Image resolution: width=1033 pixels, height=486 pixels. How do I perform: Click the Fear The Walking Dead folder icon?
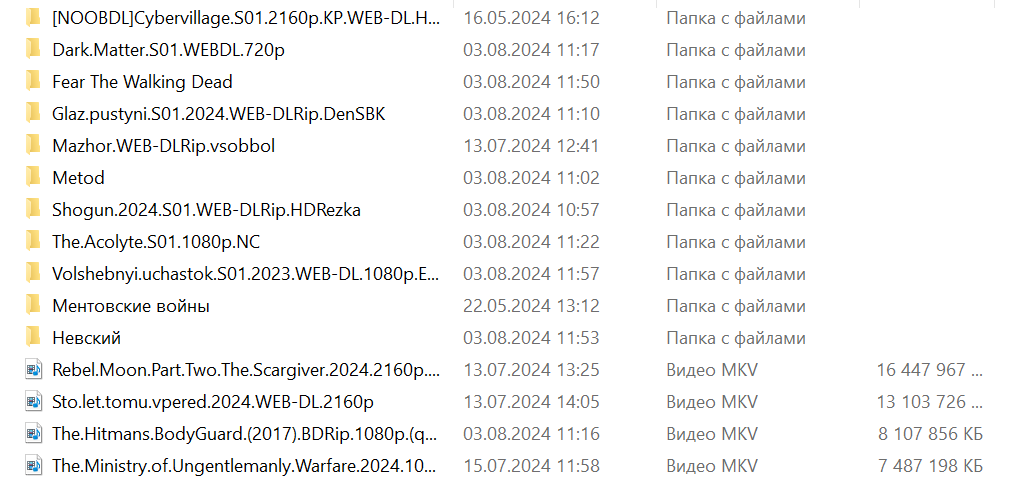click(33, 82)
